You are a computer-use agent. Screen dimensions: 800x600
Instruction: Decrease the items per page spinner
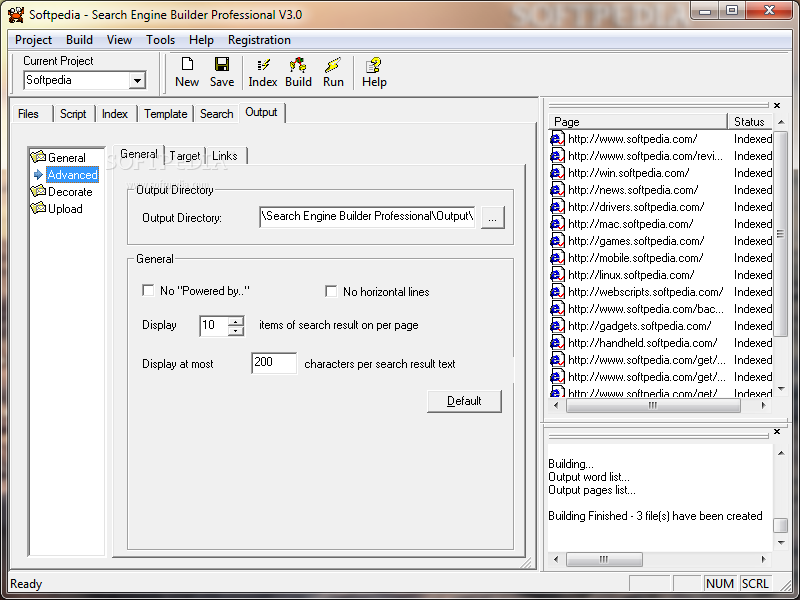click(236, 331)
